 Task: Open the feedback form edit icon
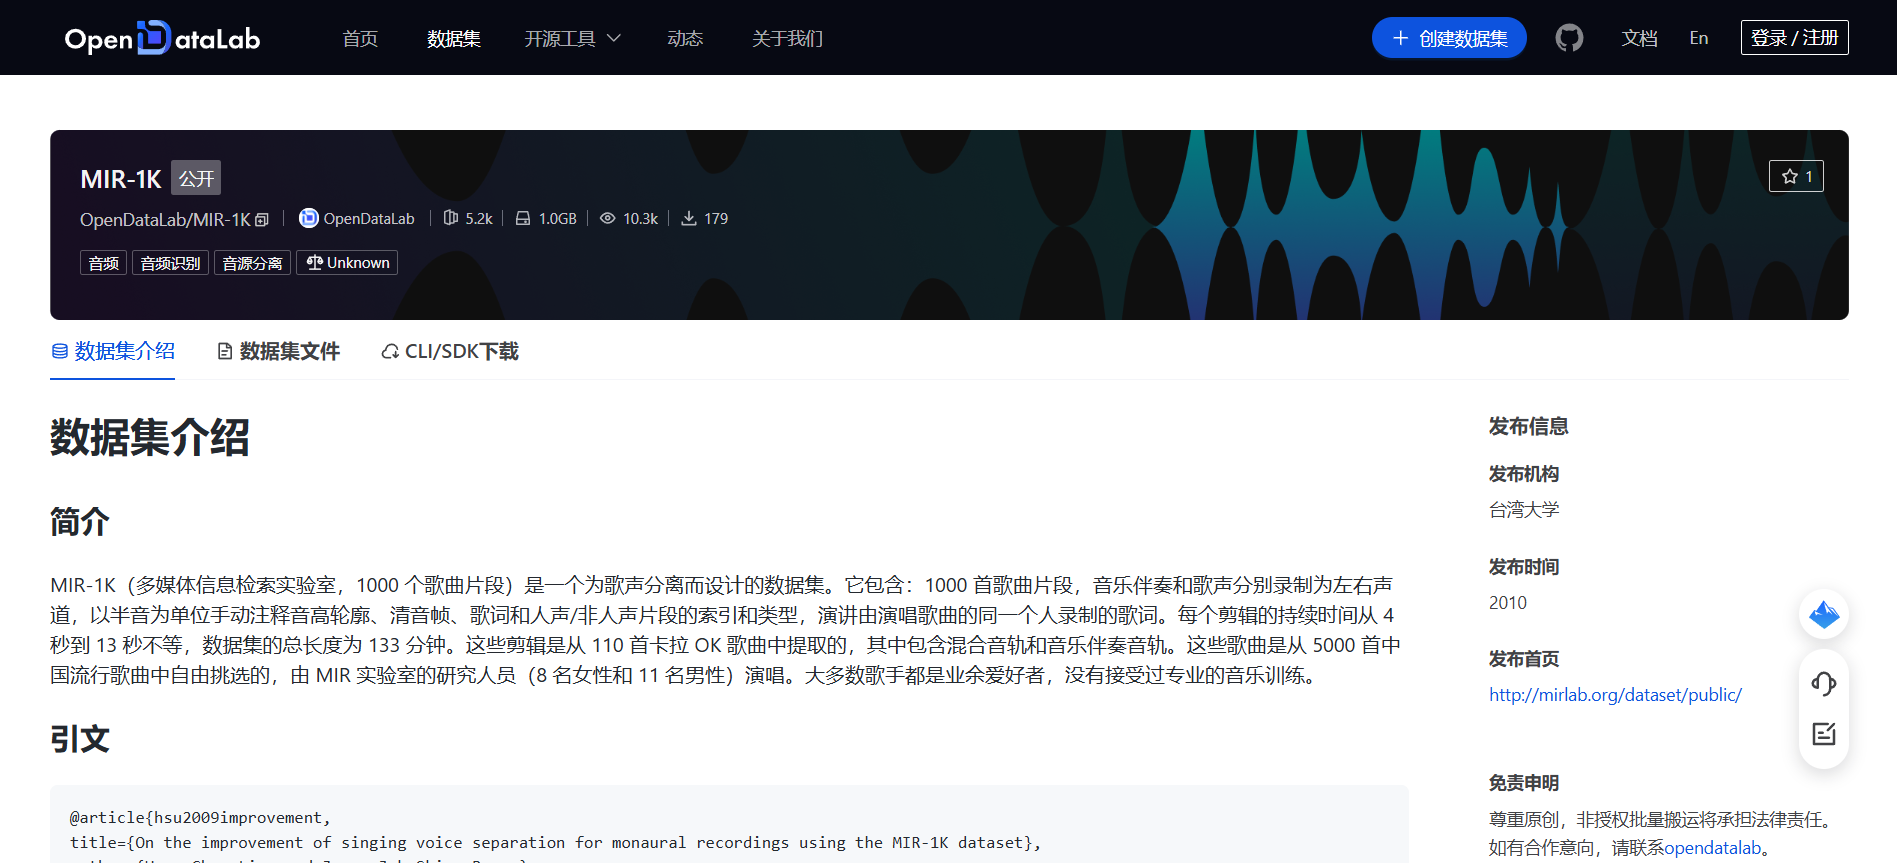click(x=1824, y=734)
